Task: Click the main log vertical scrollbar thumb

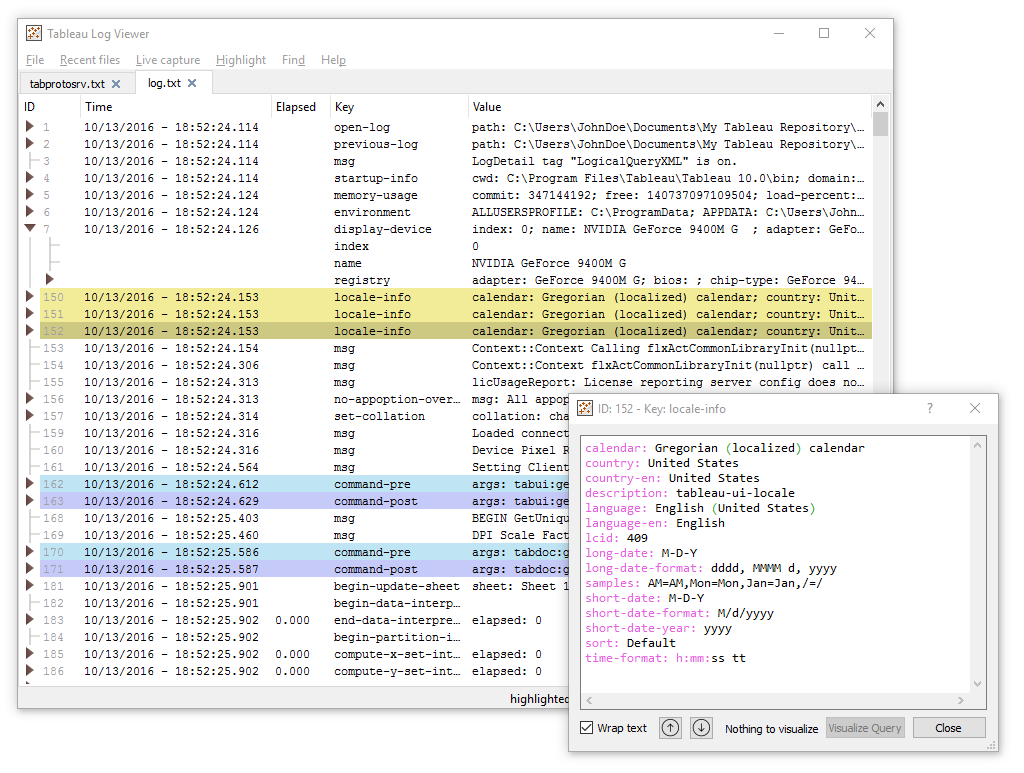Action: point(880,123)
